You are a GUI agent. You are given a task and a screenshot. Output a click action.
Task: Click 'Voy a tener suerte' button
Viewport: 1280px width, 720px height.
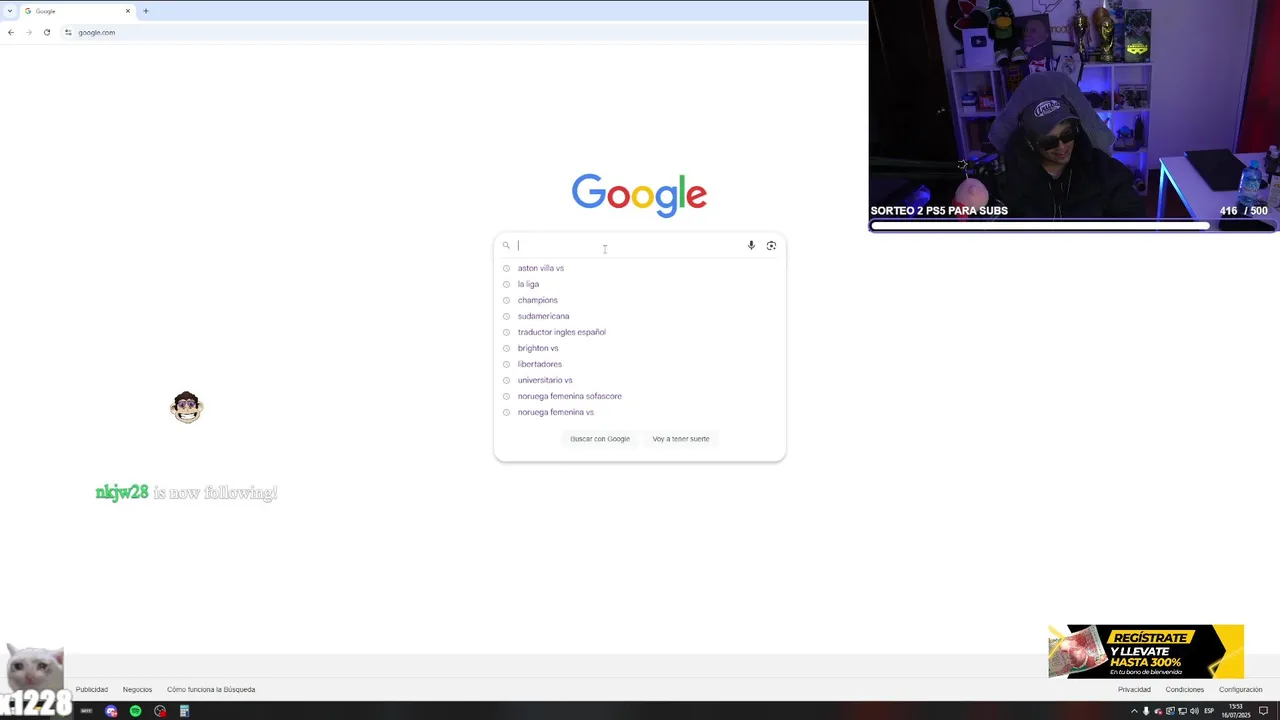point(681,439)
